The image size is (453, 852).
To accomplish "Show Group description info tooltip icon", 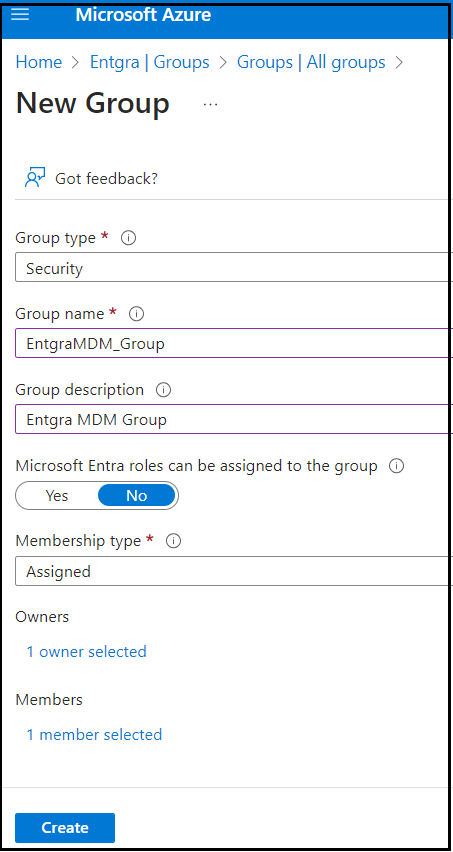I will [163, 390].
